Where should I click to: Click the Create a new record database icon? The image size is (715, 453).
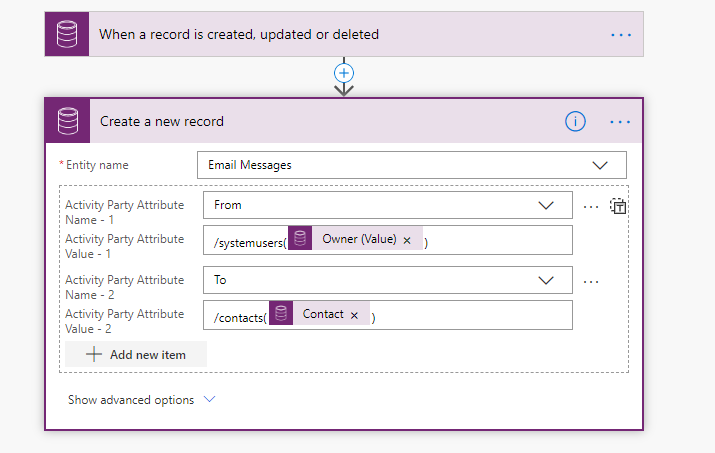[68, 121]
